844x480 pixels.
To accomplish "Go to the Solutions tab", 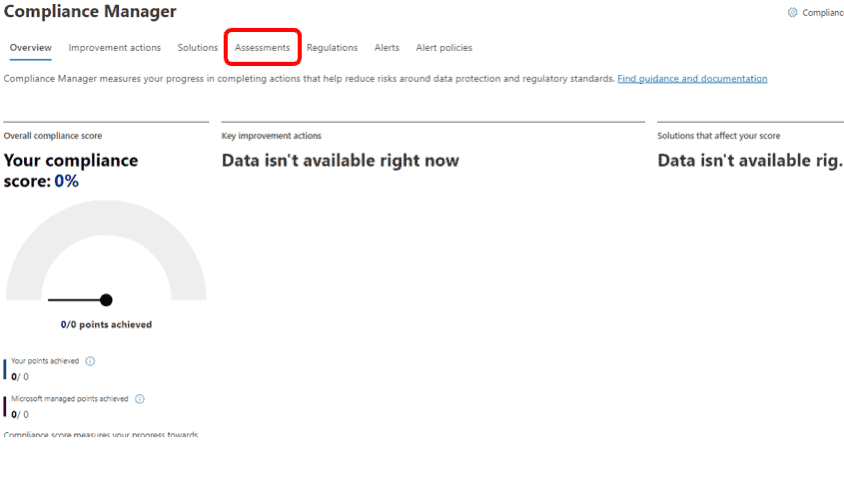I will pos(198,47).
